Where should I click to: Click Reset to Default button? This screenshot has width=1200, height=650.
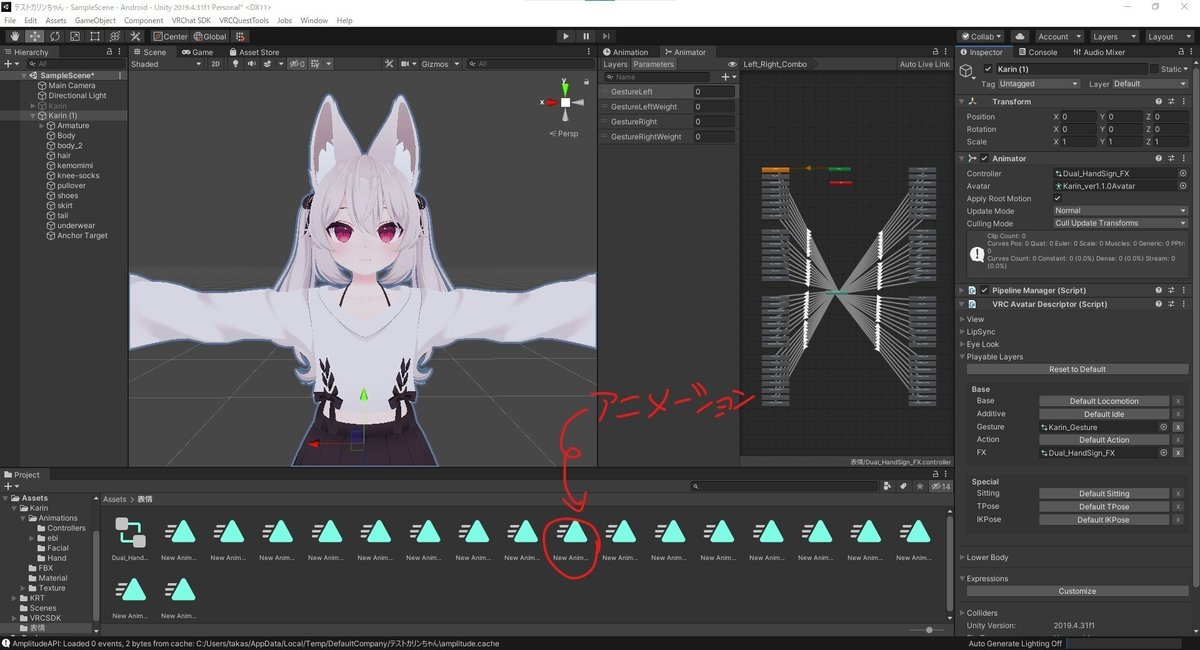[1077, 369]
